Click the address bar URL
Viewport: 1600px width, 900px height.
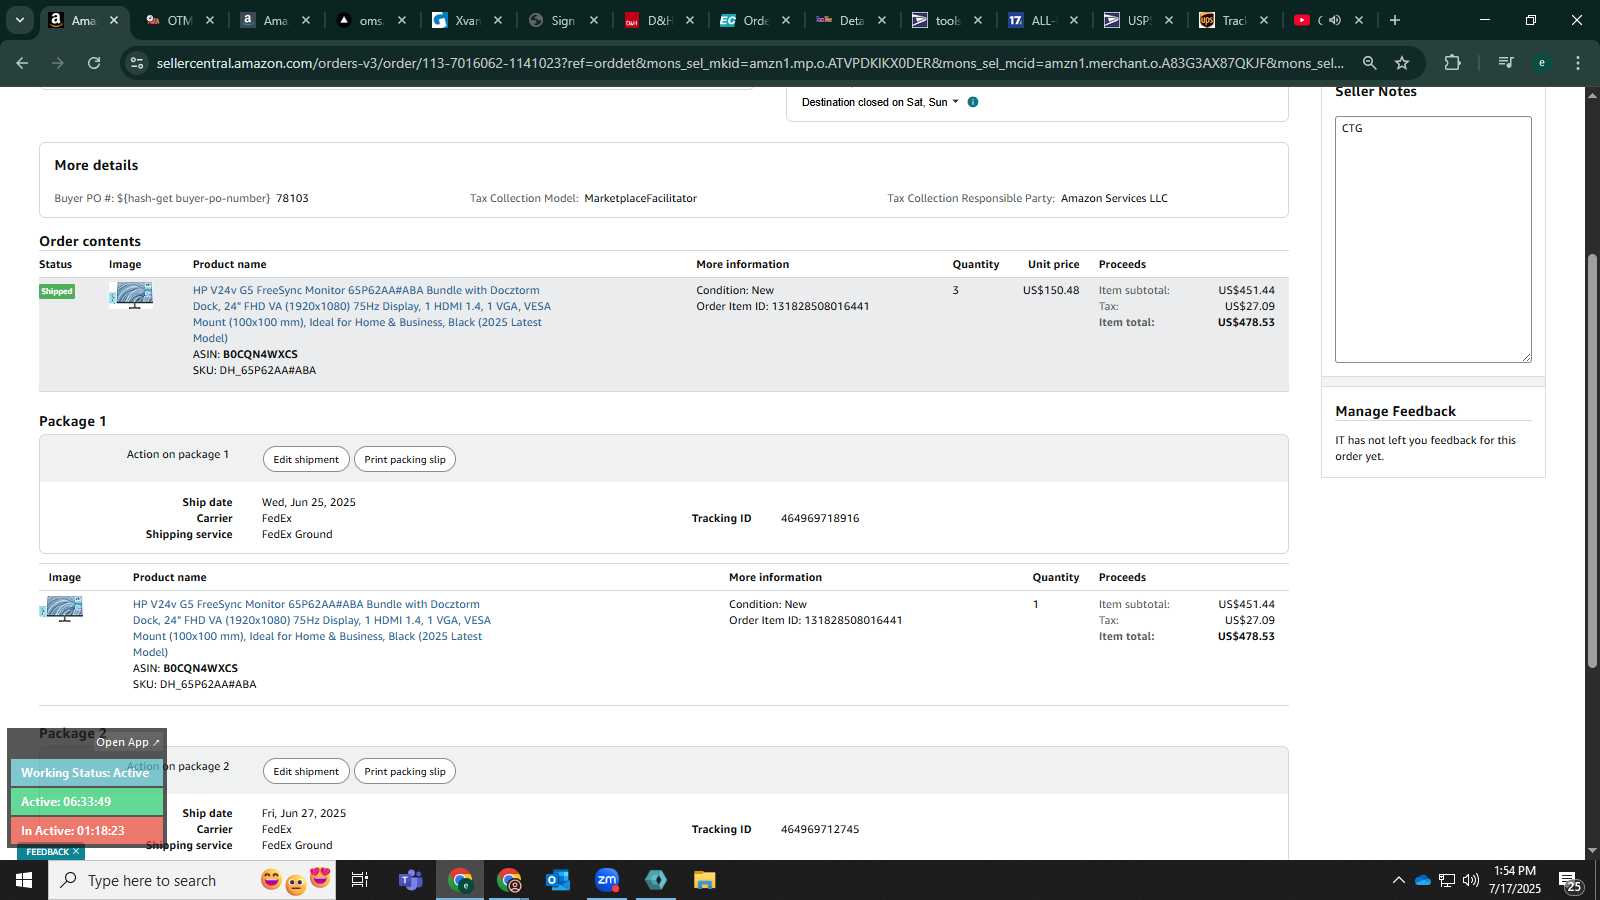click(750, 63)
